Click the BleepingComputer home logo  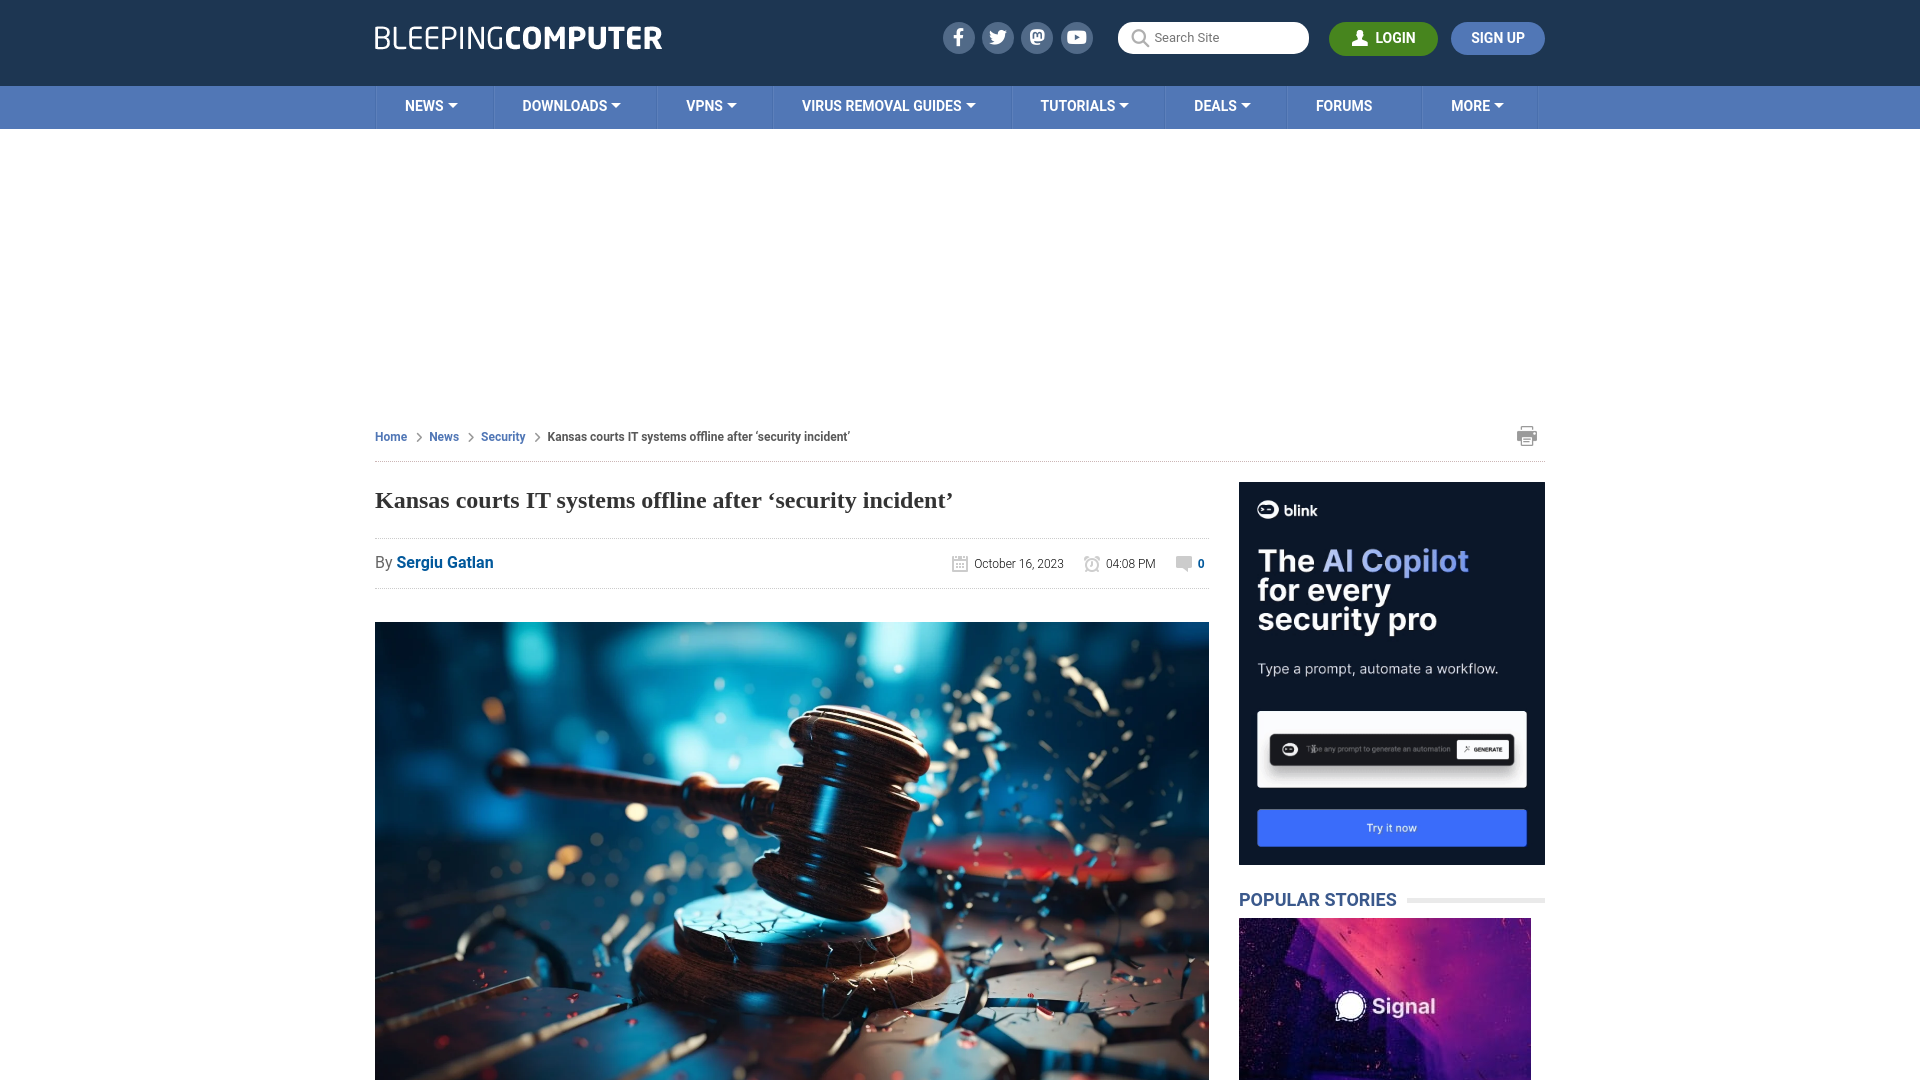517,37
